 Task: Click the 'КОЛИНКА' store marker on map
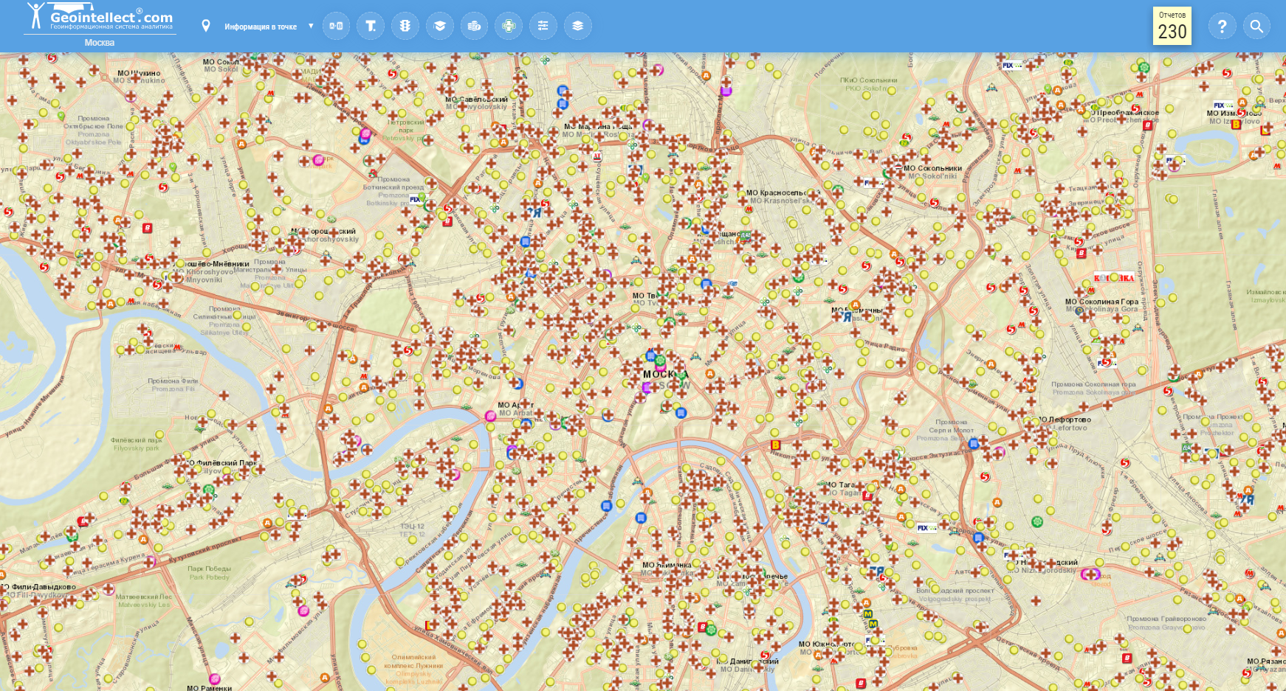(1113, 278)
